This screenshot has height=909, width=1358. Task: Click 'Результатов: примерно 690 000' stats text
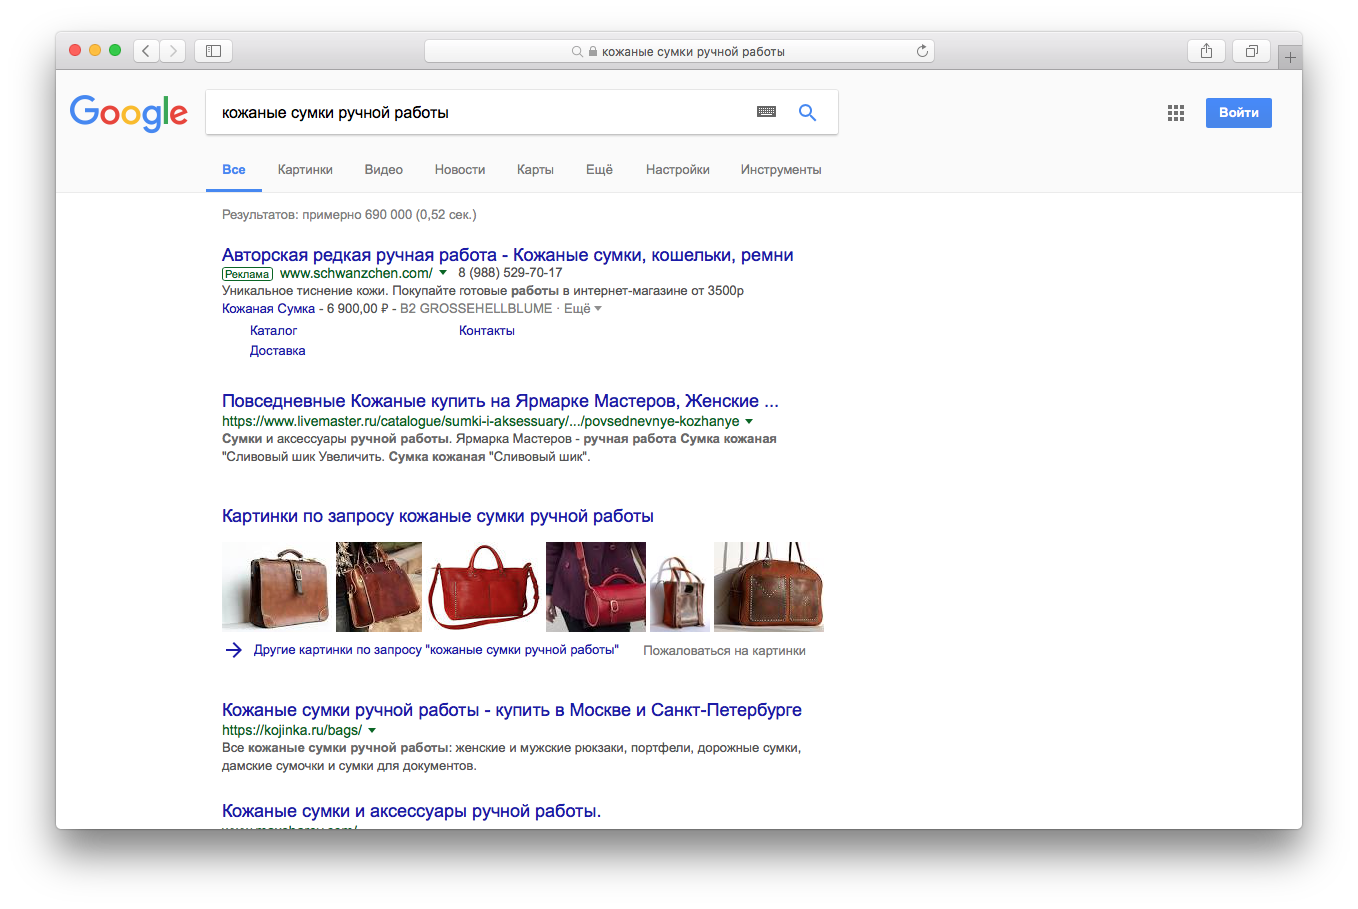349,215
